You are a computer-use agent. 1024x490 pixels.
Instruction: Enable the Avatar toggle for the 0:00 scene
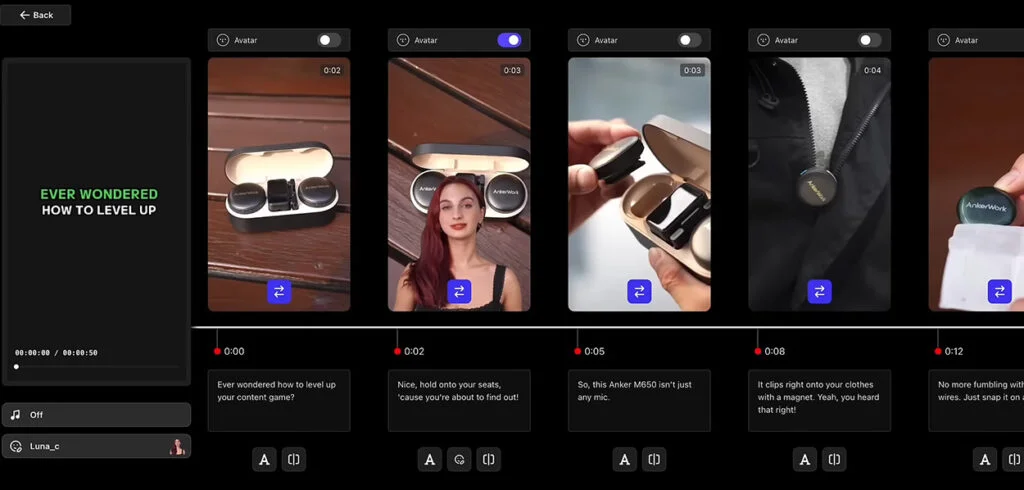click(x=328, y=40)
